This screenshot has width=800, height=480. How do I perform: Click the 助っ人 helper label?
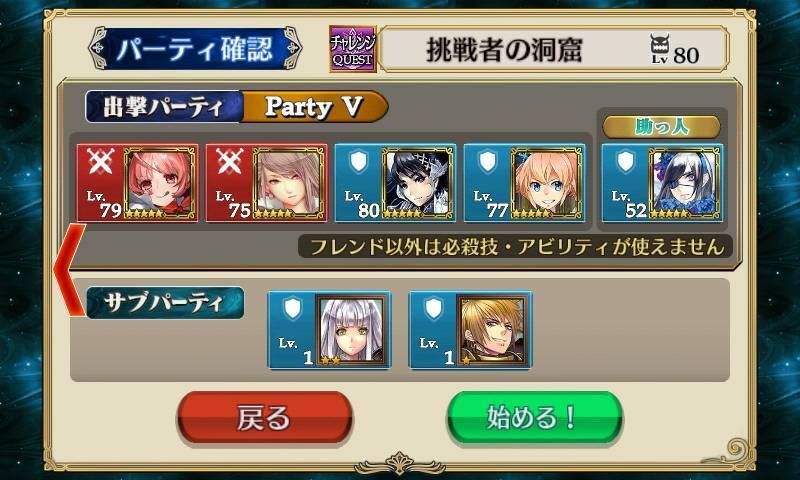(662, 127)
